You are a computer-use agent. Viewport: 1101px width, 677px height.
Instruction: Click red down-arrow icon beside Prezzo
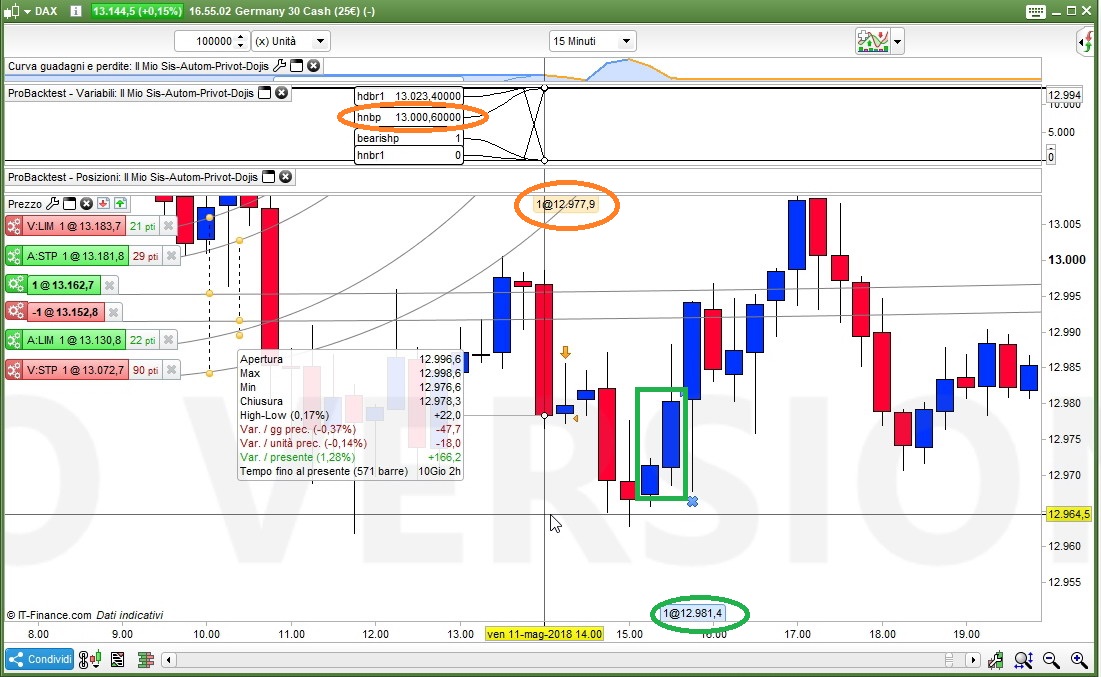pyautogui.click(x=103, y=204)
